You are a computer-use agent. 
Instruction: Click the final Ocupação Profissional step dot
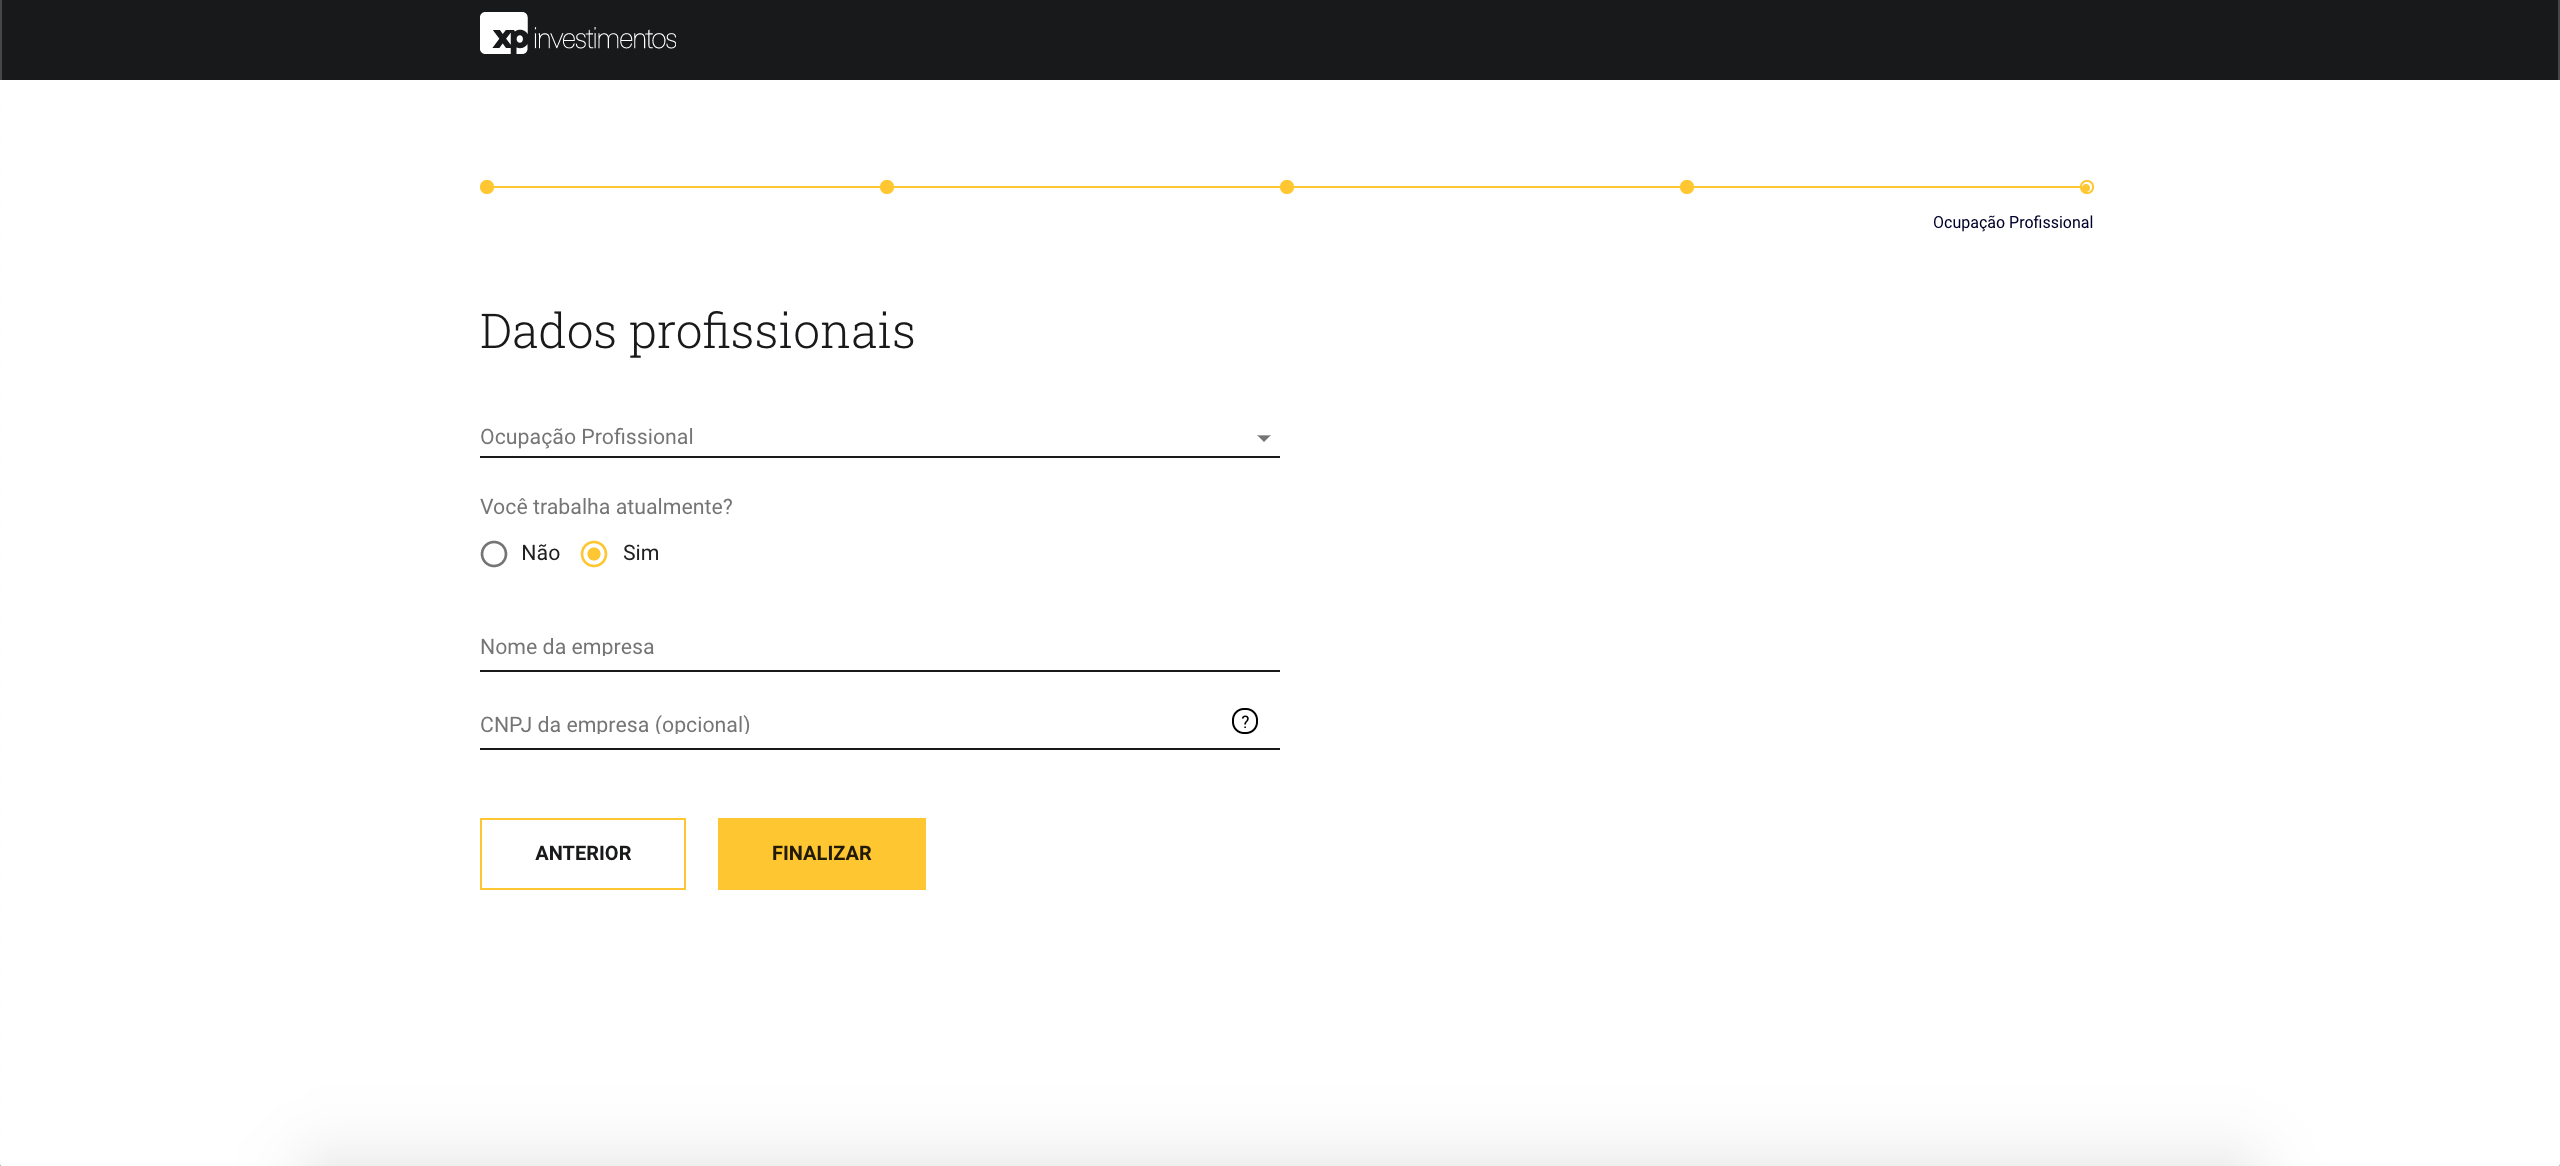(x=2086, y=186)
